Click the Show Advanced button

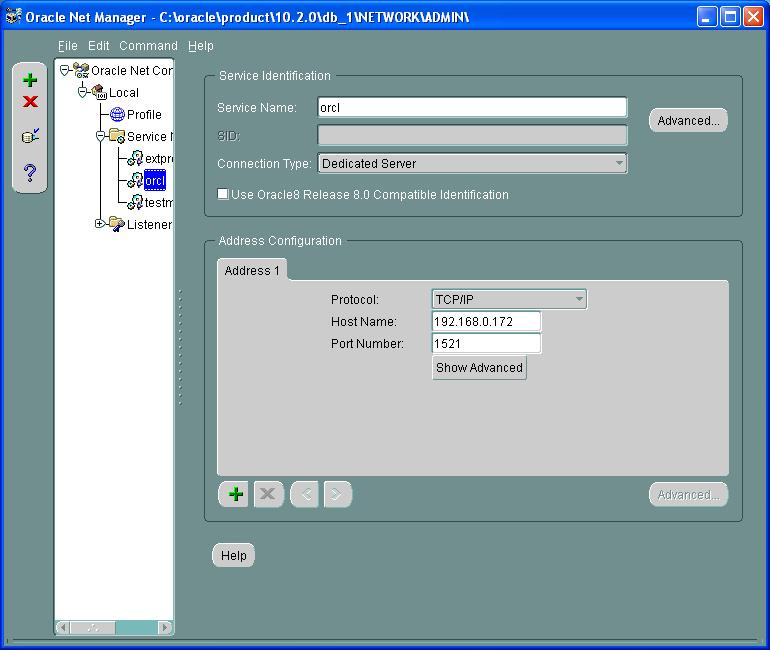(479, 367)
